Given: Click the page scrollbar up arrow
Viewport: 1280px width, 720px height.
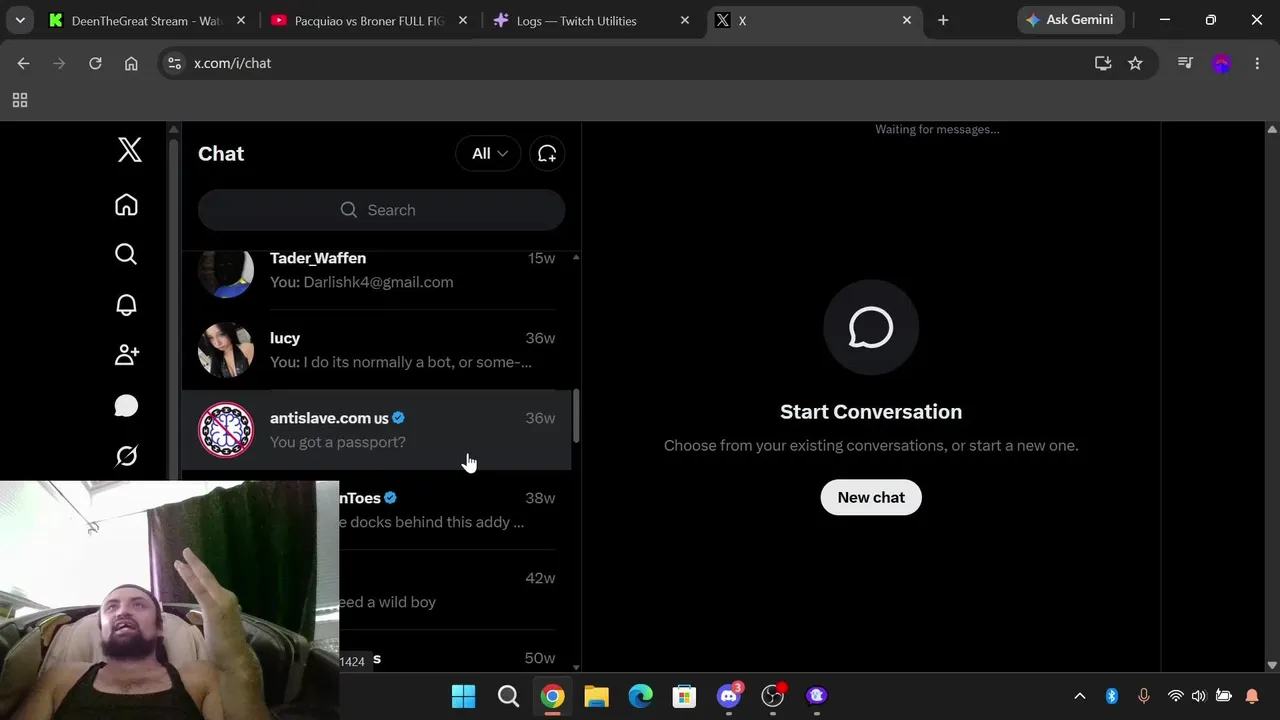Looking at the screenshot, I should click(x=1272, y=129).
